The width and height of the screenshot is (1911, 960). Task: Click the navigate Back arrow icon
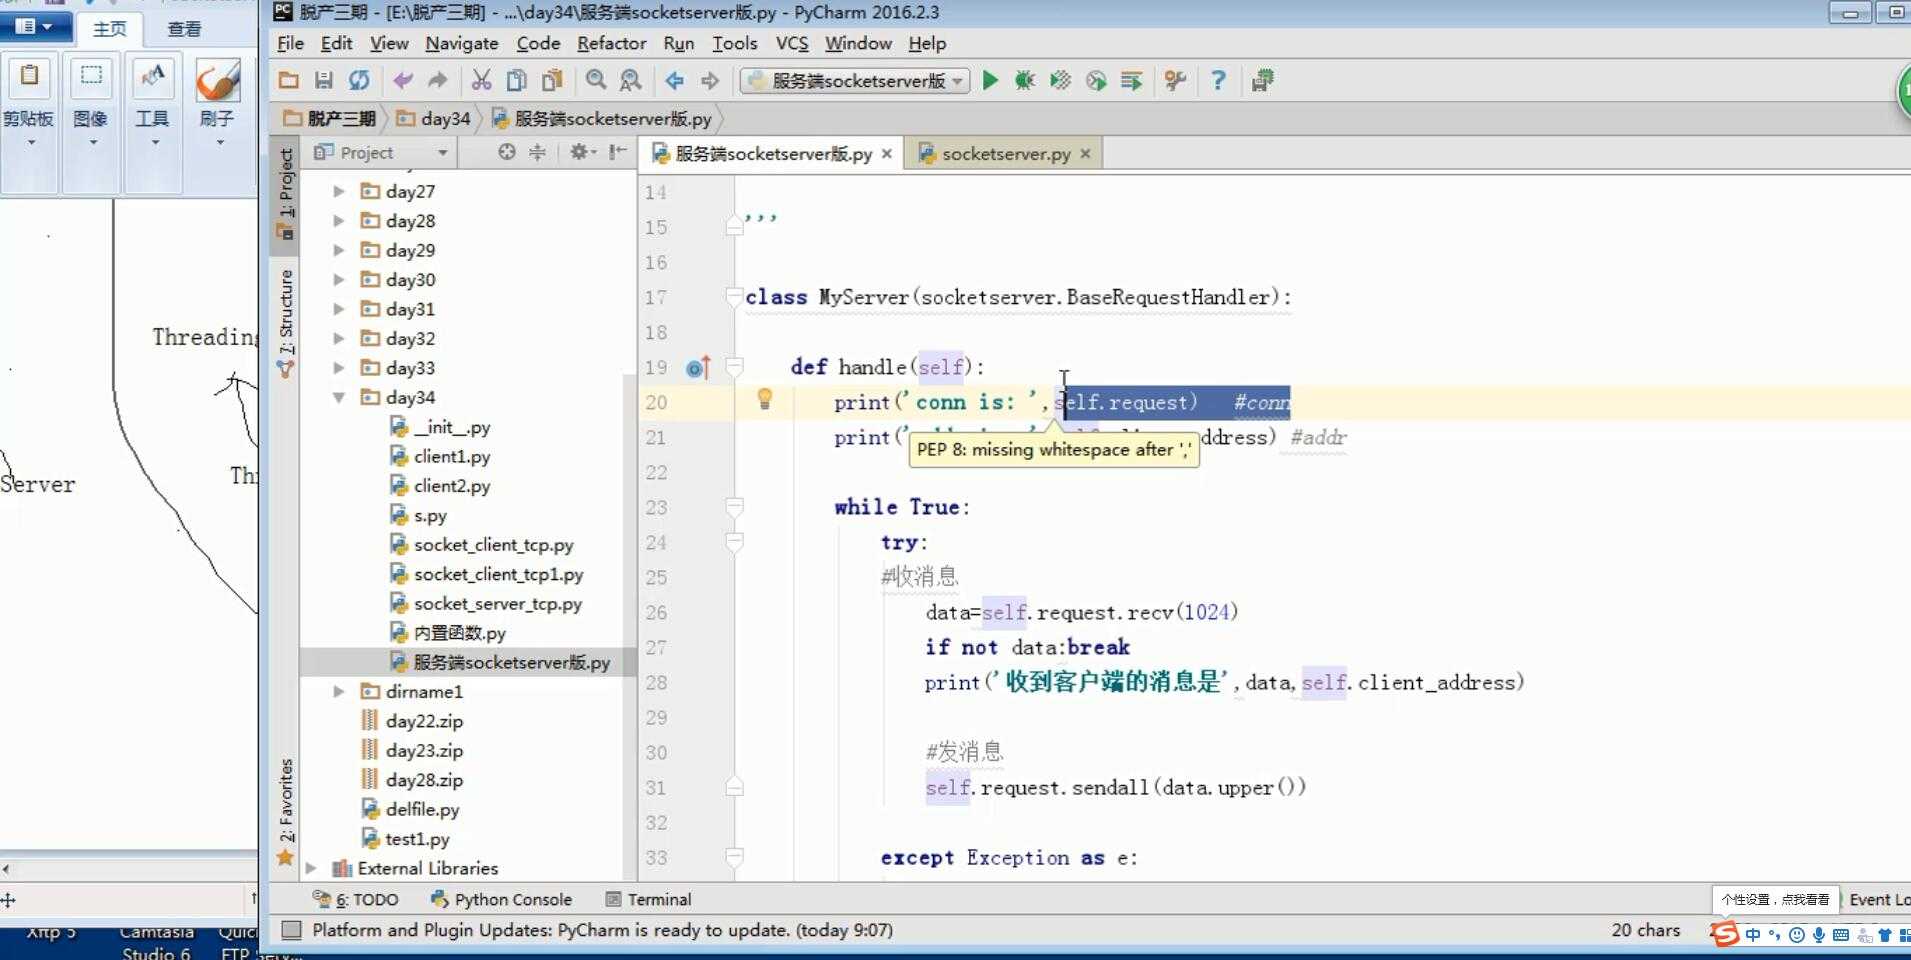(x=675, y=81)
